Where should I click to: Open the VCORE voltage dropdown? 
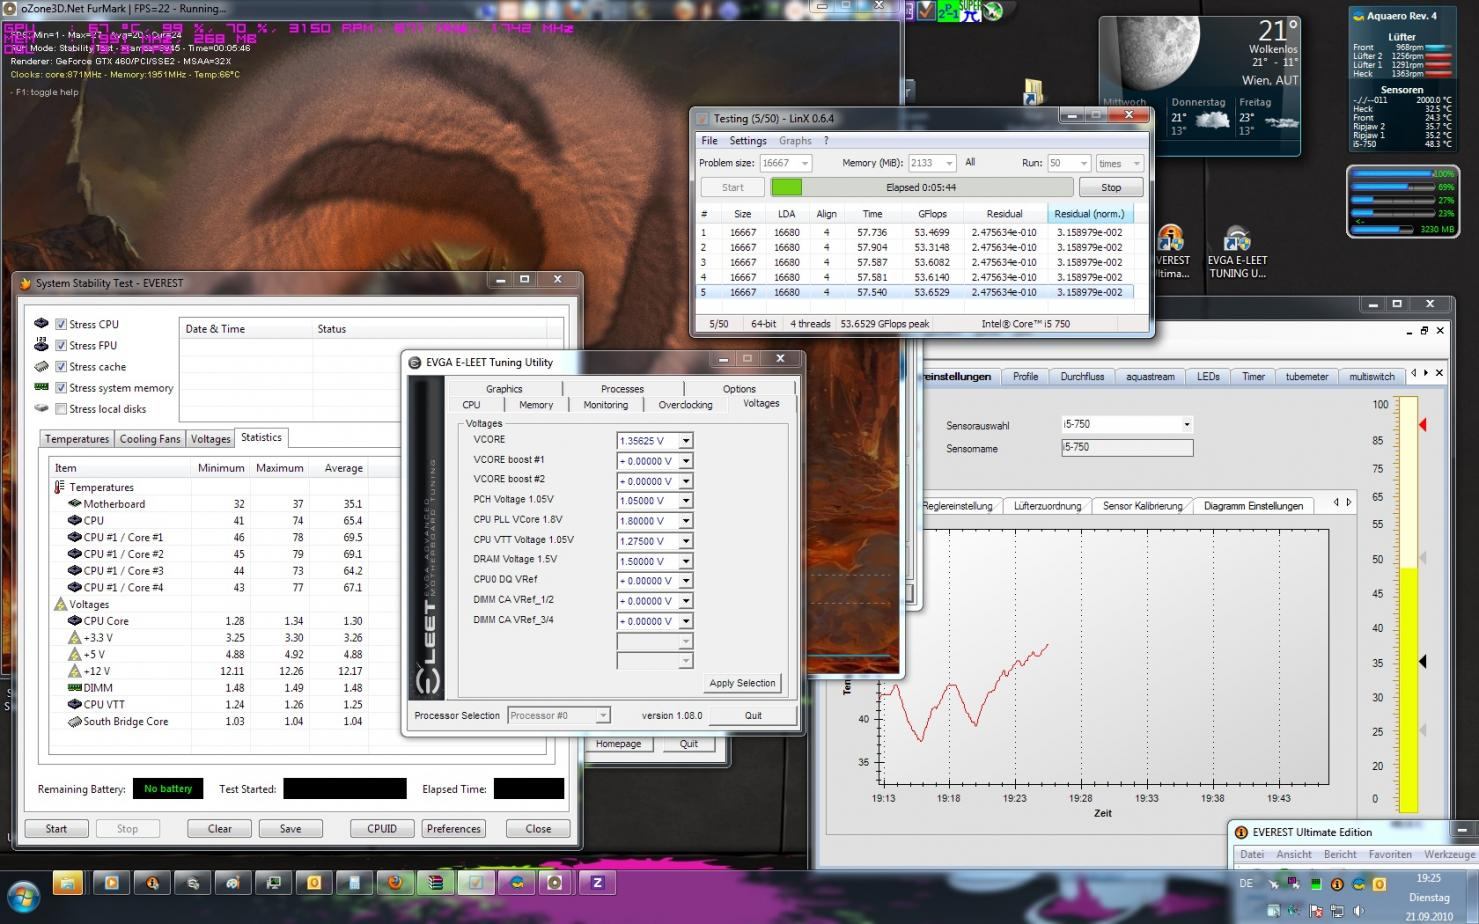tap(686, 441)
